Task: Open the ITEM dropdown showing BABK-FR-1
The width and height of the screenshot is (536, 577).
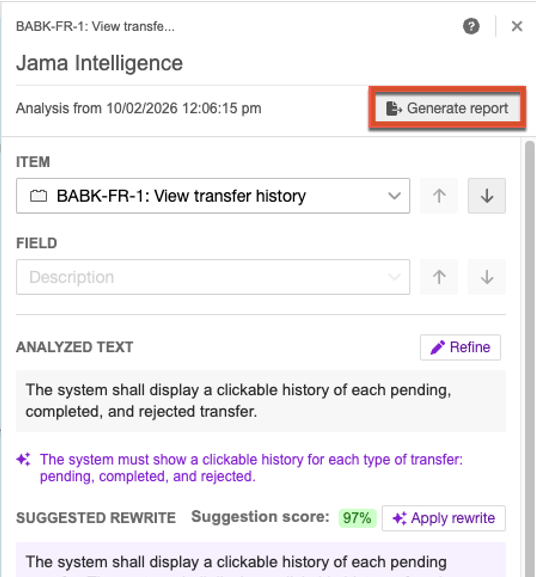Action: (x=213, y=196)
